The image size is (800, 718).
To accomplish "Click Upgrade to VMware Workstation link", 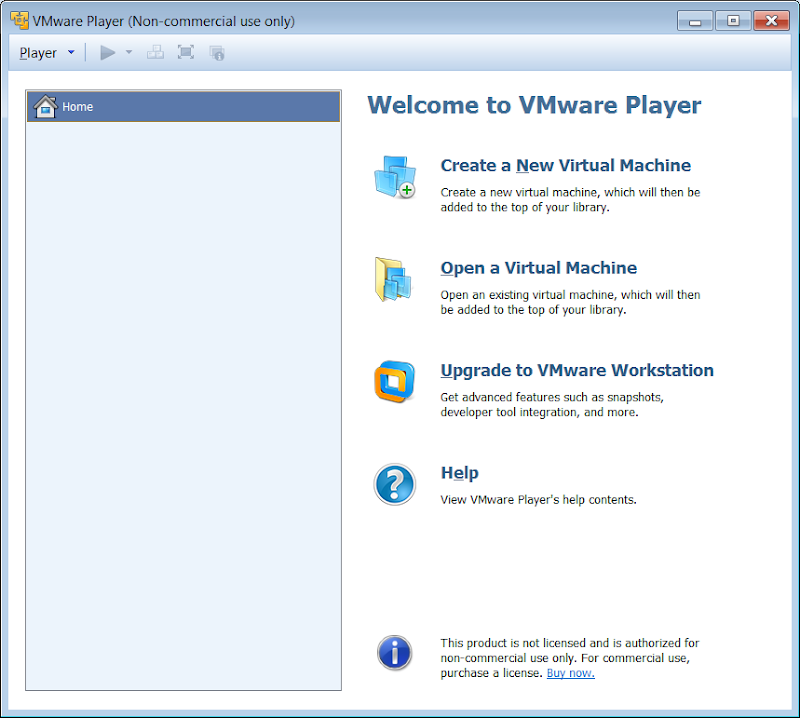I will pyautogui.click(x=577, y=370).
